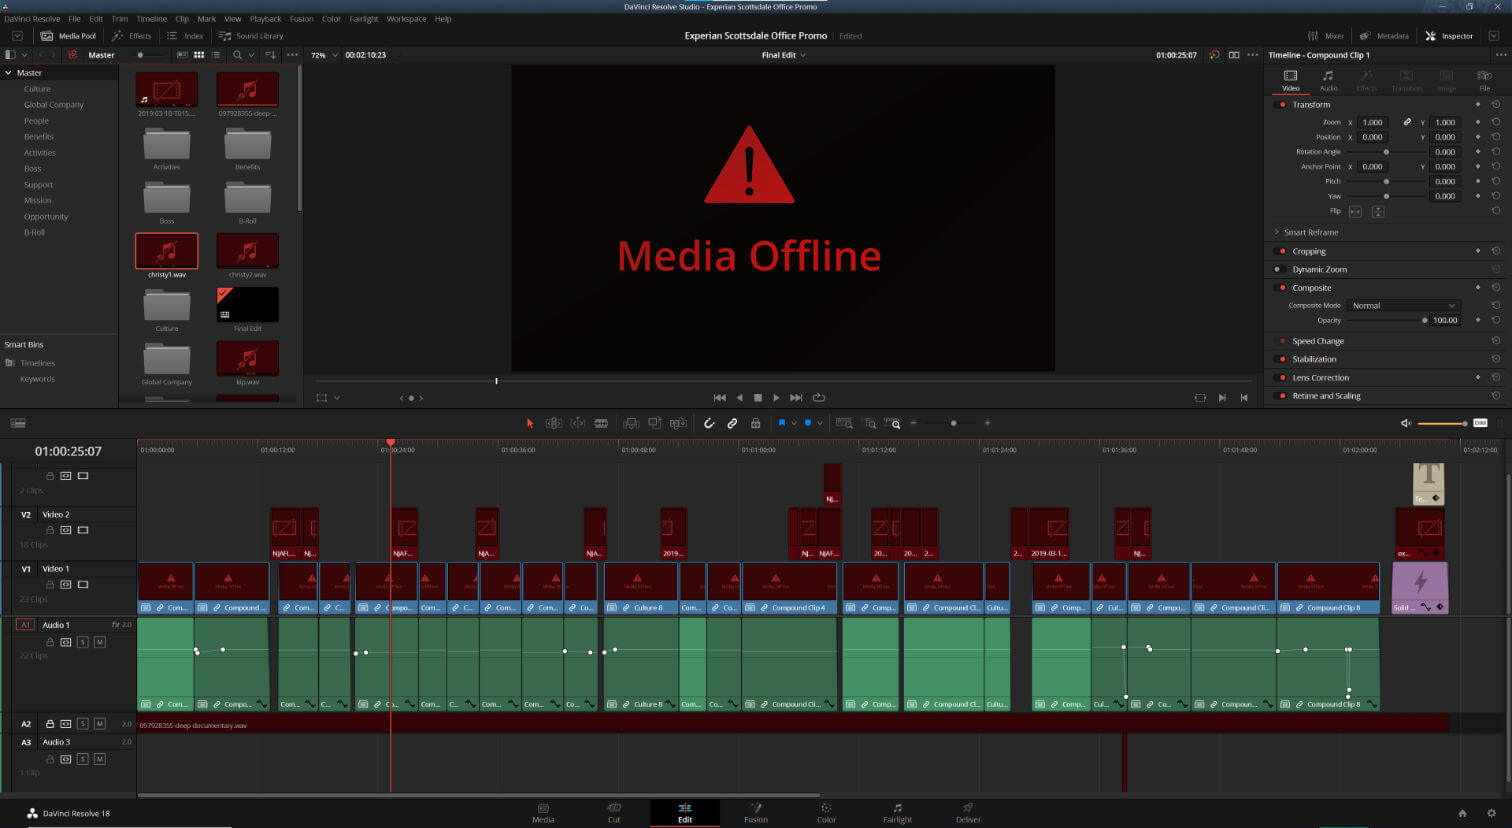The image size is (1512, 828).
Task: Activate the Trim Edit Mode tool
Action: click(553, 423)
